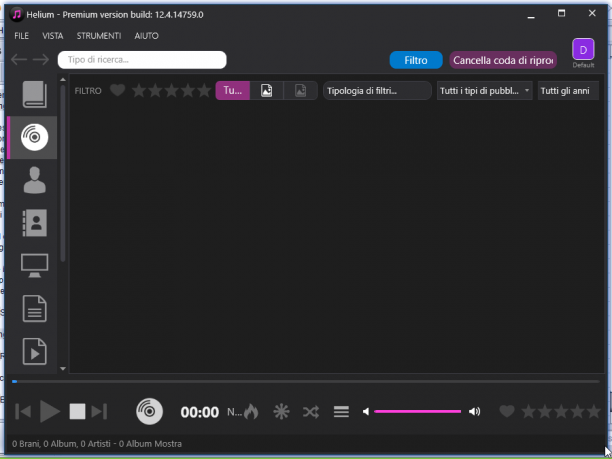
Task: Skip to next track
Action: coord(99,412)
